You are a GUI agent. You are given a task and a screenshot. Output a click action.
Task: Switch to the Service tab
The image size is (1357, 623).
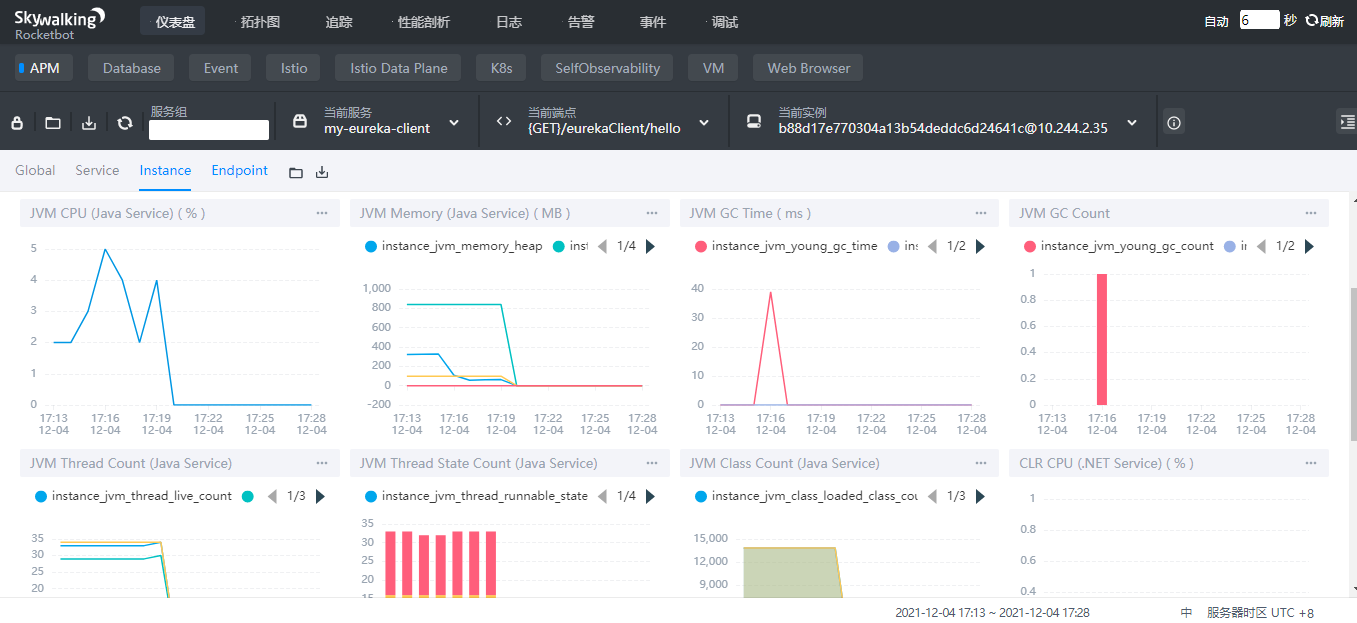[x=97, y=170]
